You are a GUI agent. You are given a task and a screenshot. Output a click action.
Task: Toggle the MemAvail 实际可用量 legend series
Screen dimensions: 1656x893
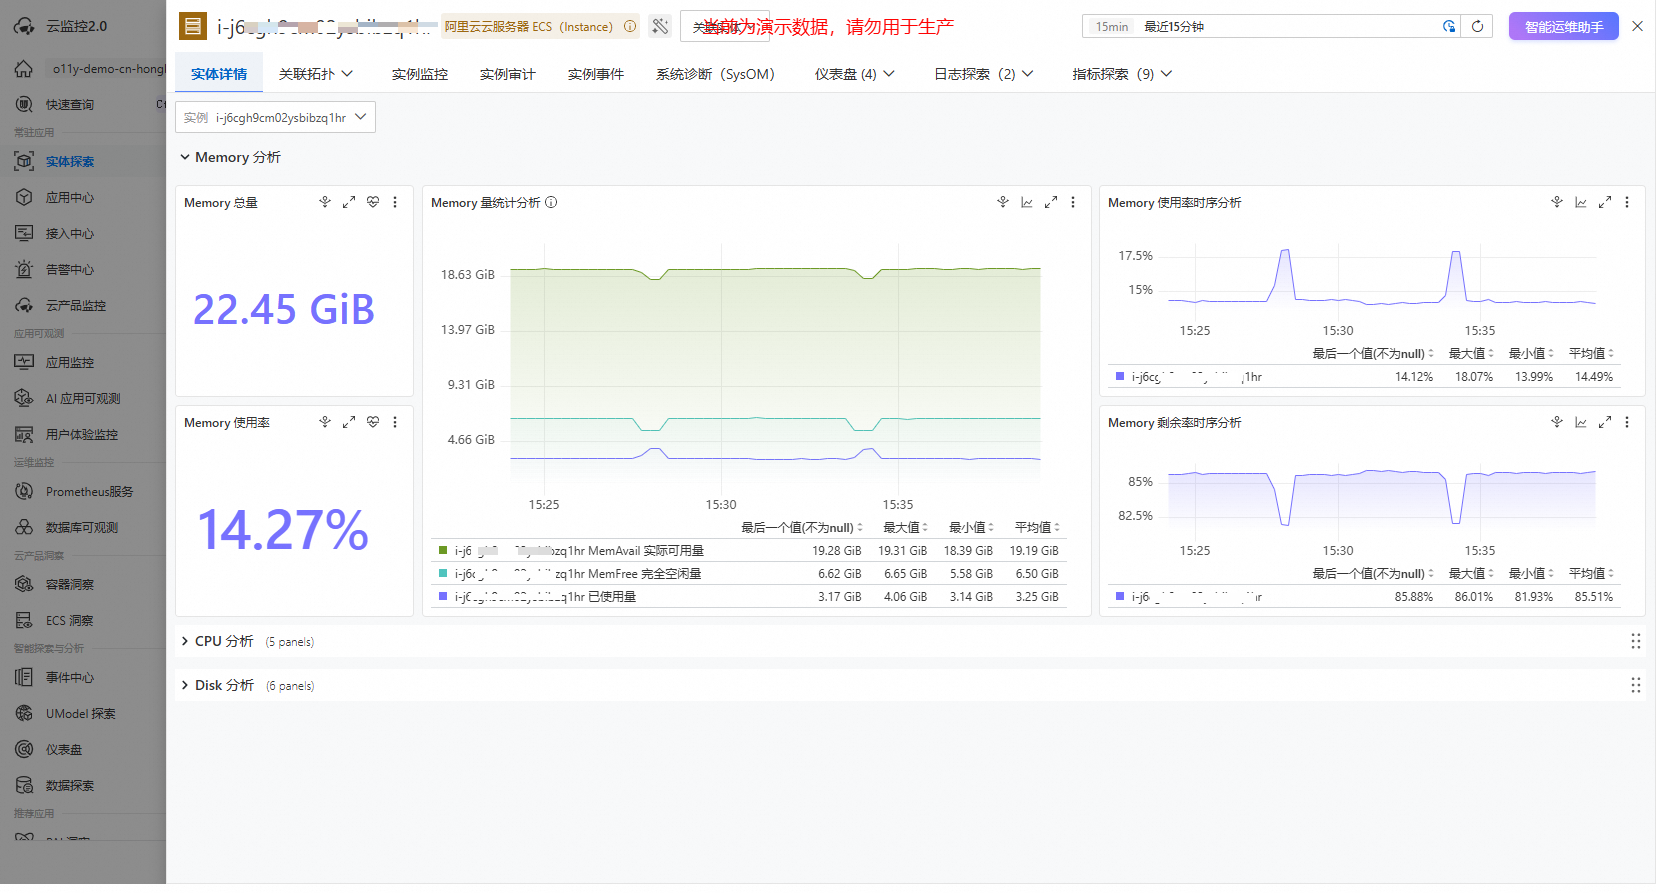pos(579,551)
